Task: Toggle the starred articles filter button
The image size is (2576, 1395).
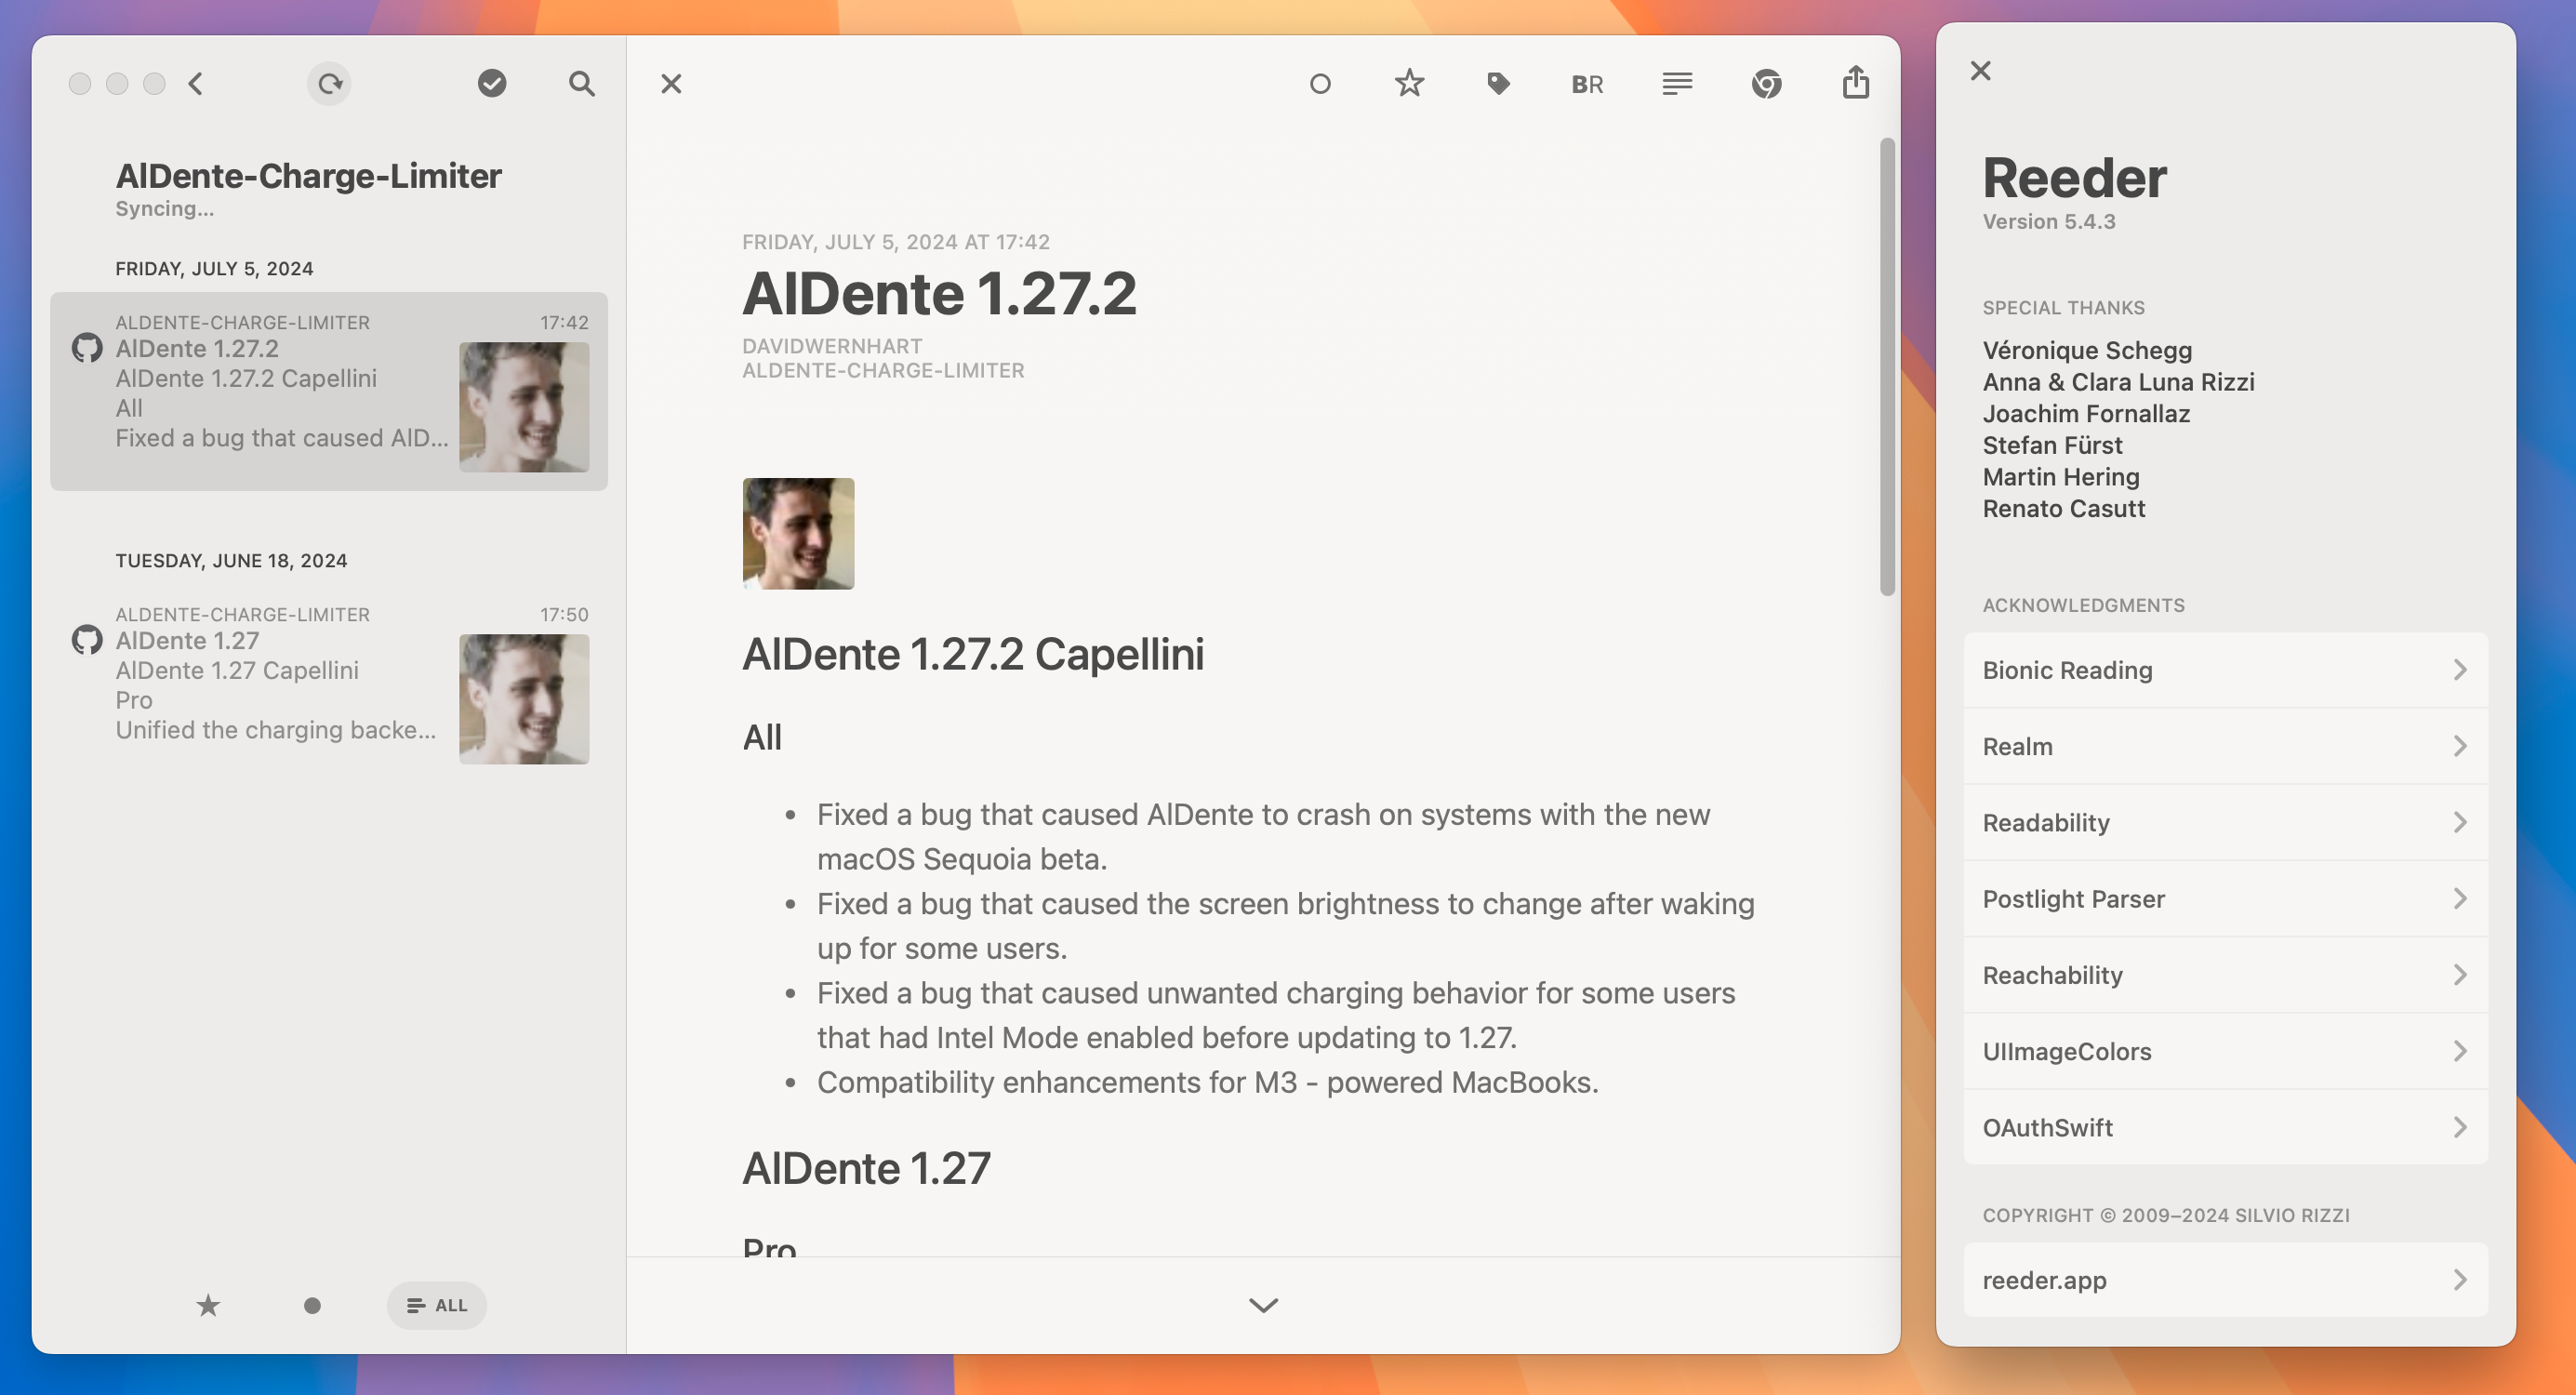Action: click(x=206, y=1304)
